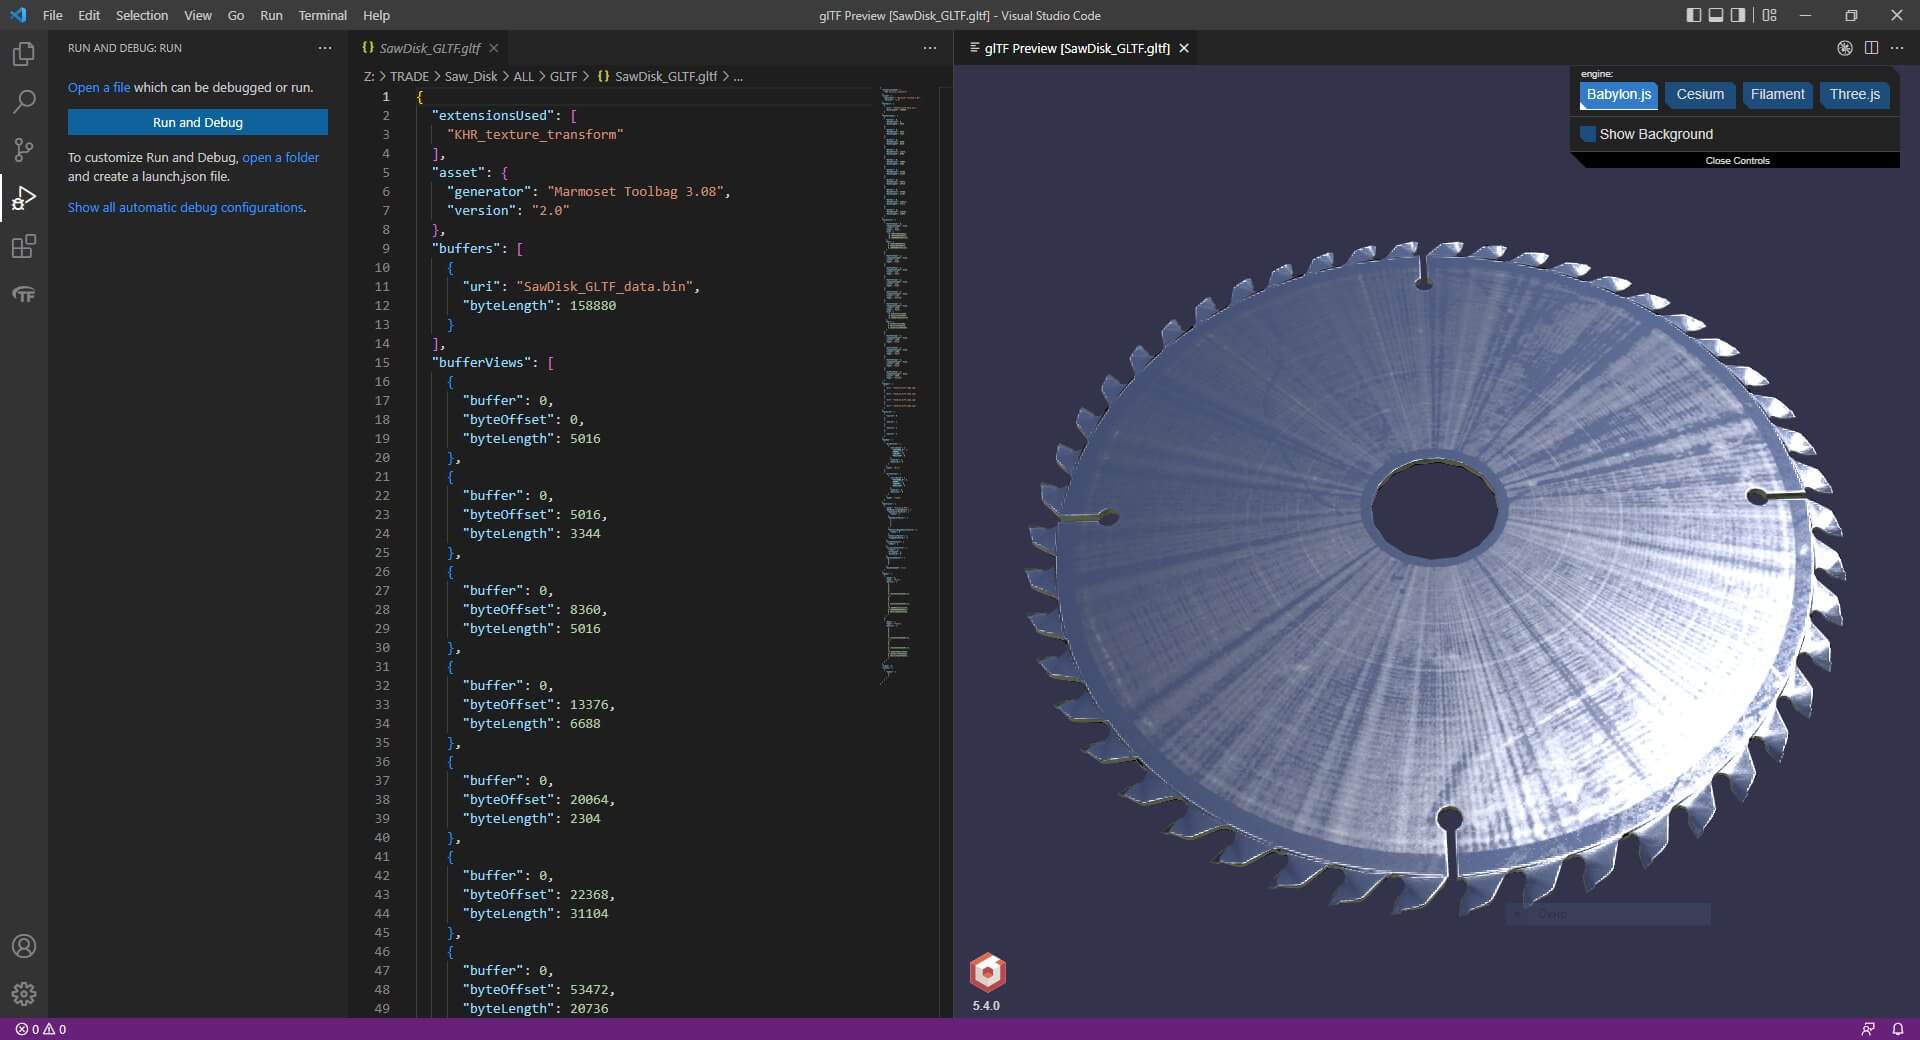The width and height of the screenshot is (1920, 1040).
Task: Split the glTF preview editor right
Action: click(1871, 48)
